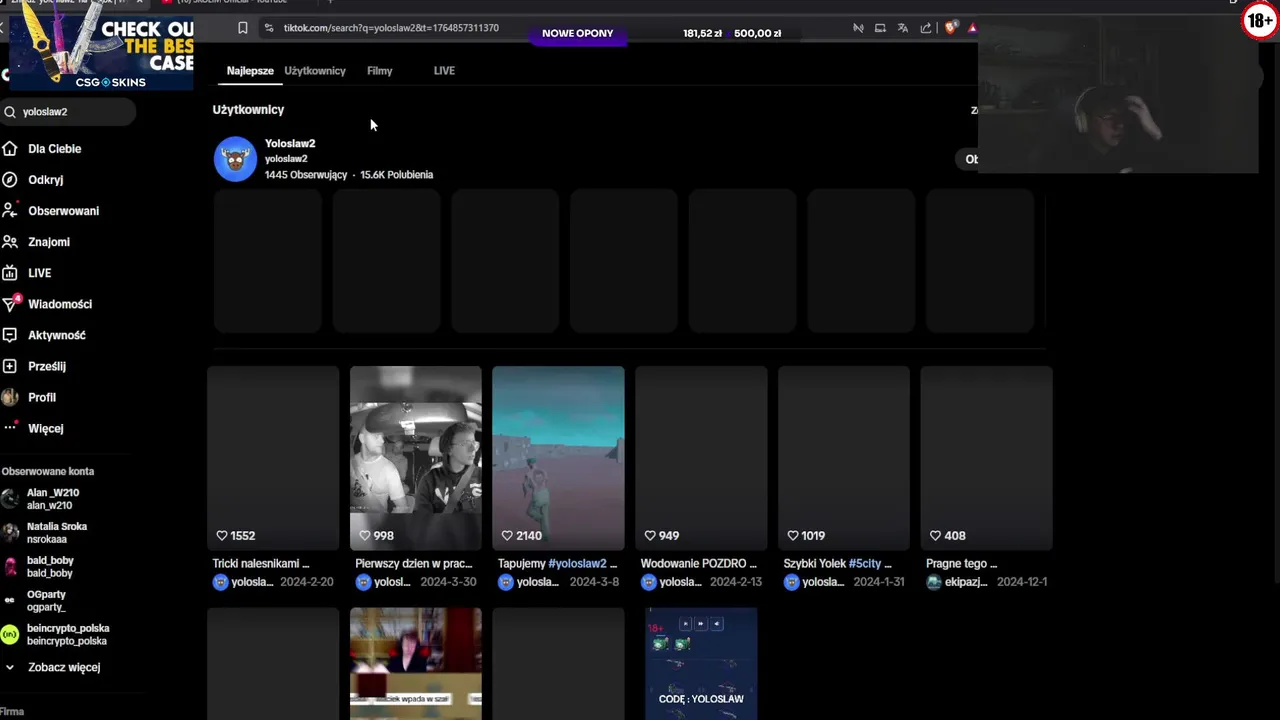Open the Brave Shields lion icon
Screen dimensions: 1280x720
click(x=950, y=28)
